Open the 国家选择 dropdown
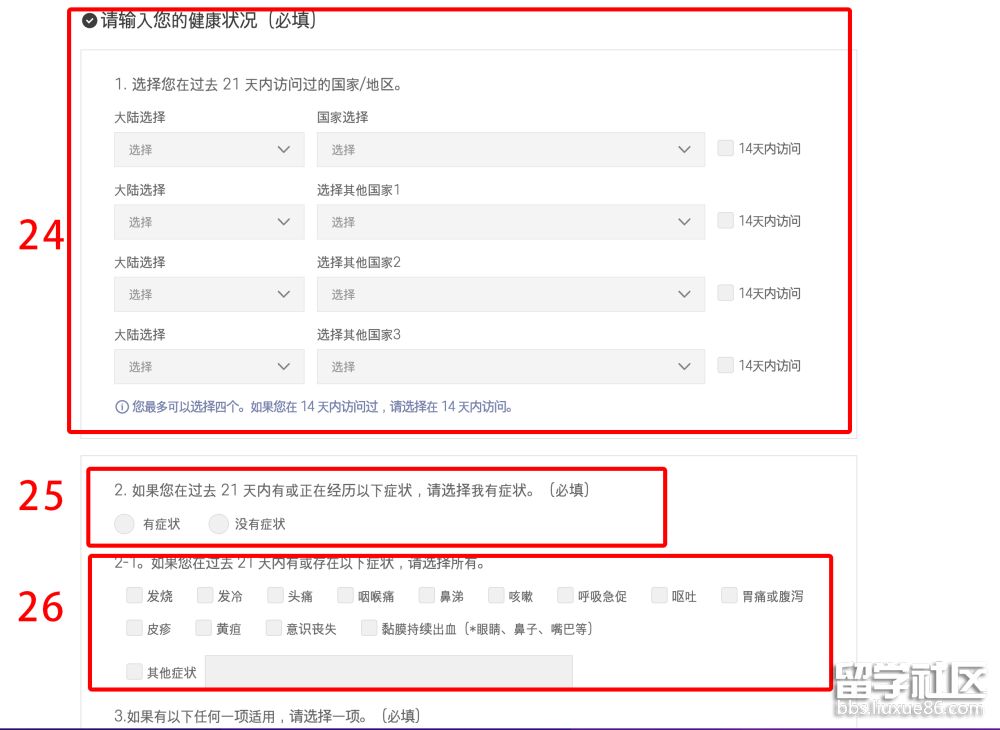This screenshot has width=1000, height=730. (x=510, y=149)
